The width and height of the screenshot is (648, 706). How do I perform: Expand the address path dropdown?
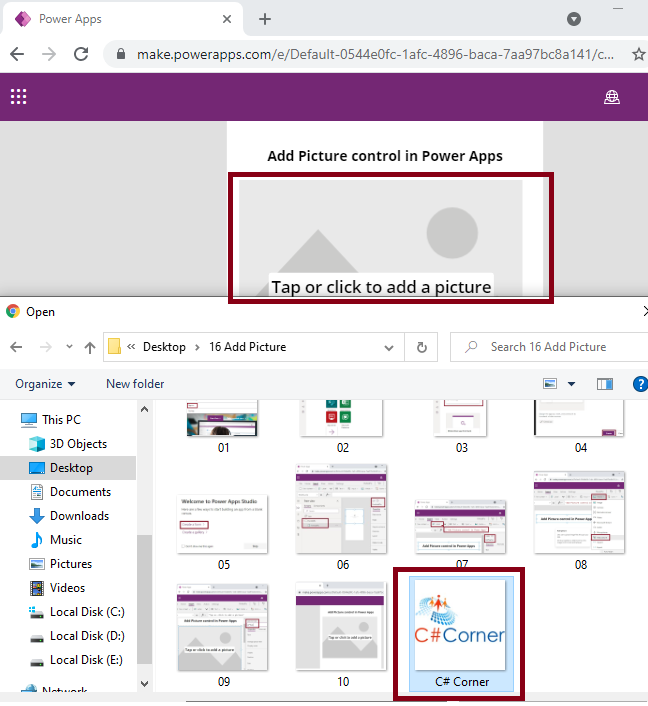click(389, 347)
